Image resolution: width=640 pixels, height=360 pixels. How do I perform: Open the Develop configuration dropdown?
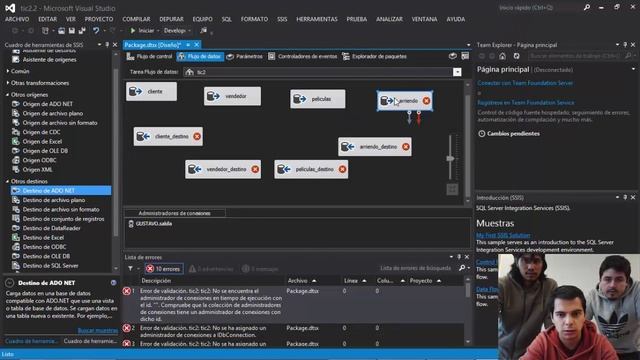[177, 31]
